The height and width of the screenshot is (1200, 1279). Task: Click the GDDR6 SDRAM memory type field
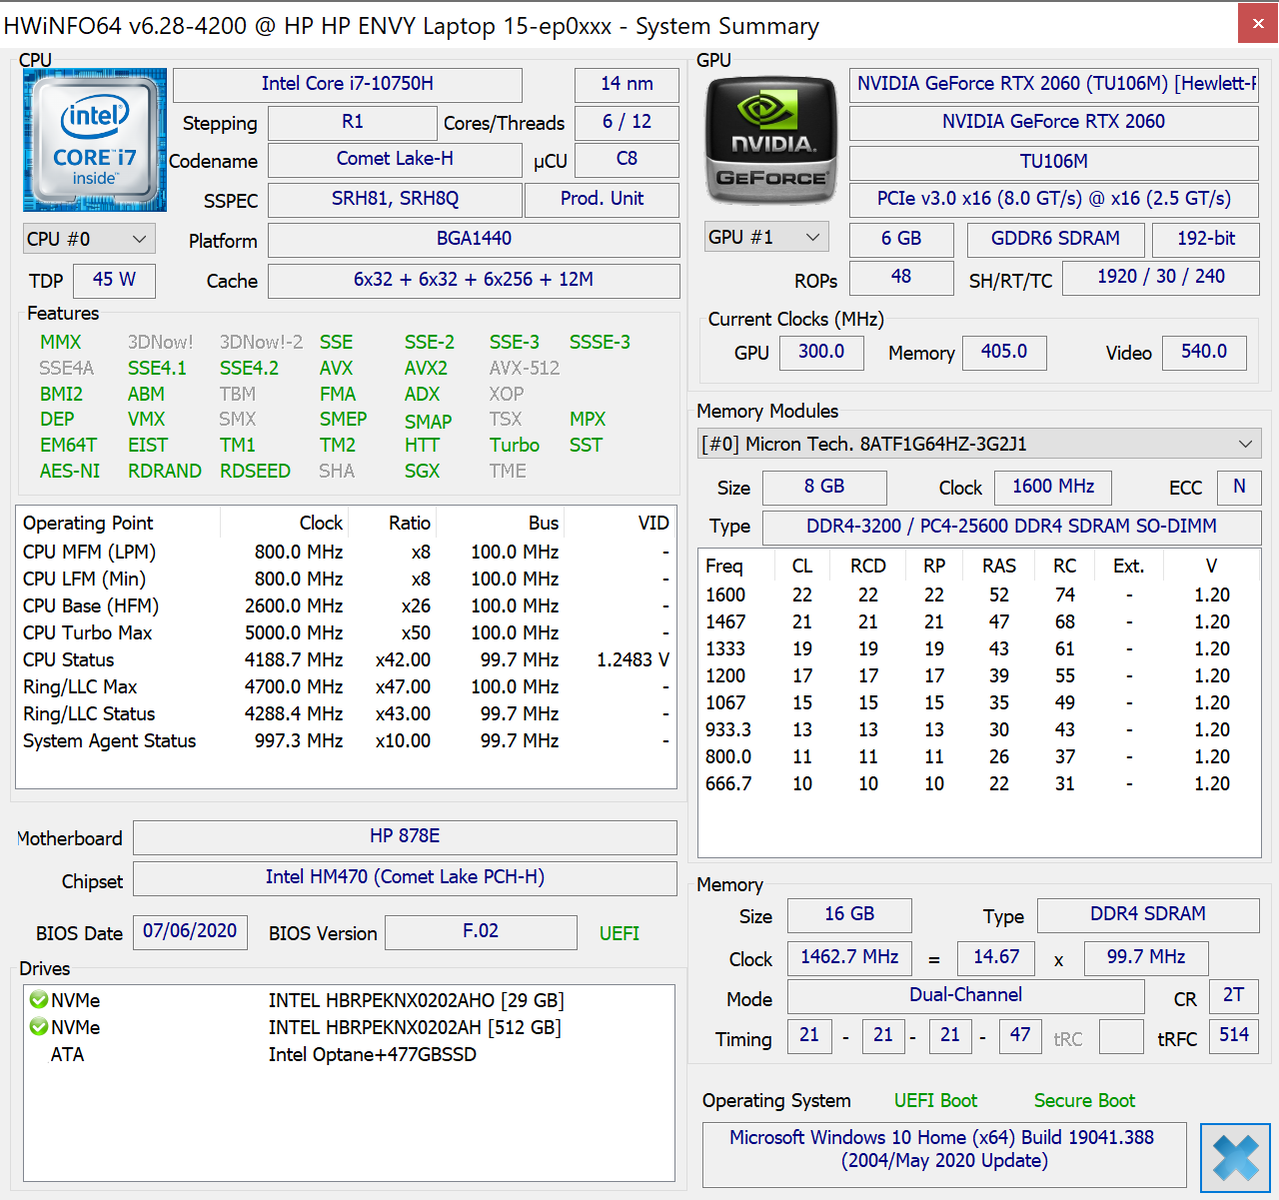coord(1056,239)
